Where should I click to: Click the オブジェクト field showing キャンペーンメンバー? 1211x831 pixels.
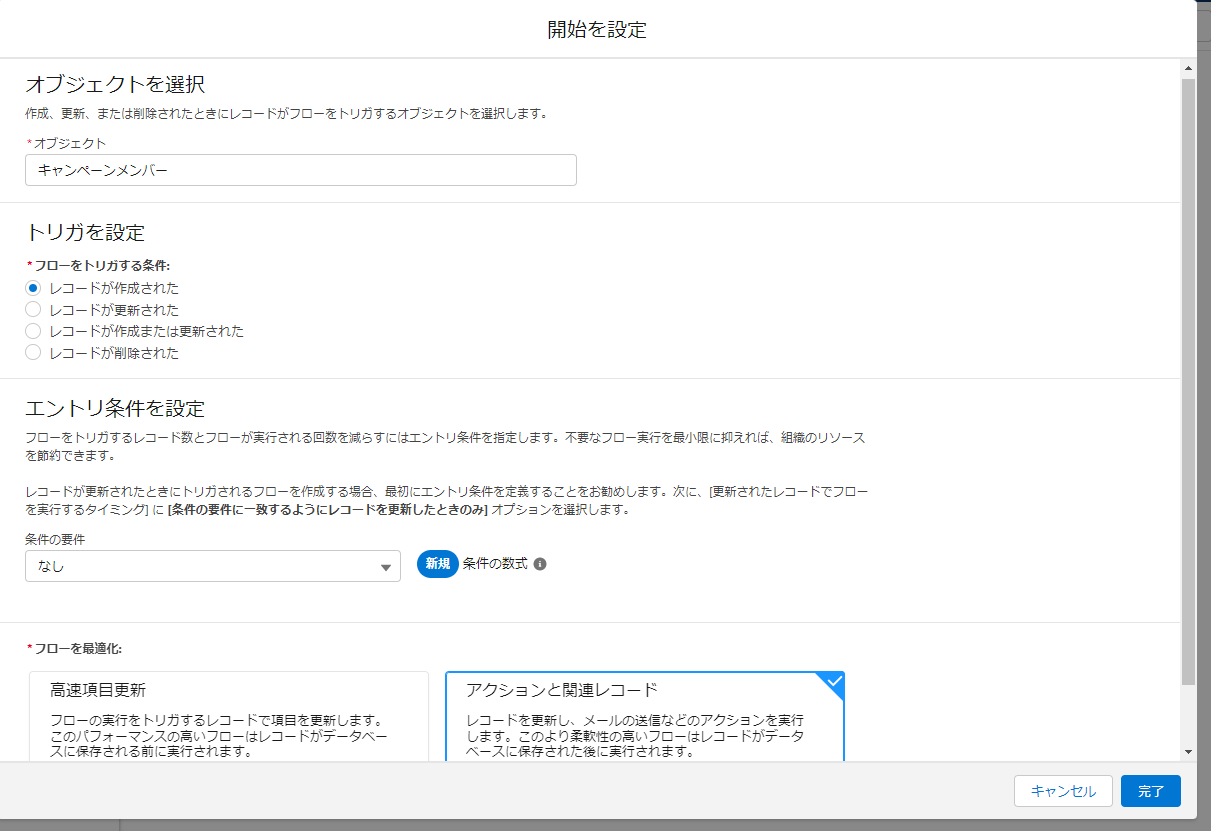pos(300,170)
